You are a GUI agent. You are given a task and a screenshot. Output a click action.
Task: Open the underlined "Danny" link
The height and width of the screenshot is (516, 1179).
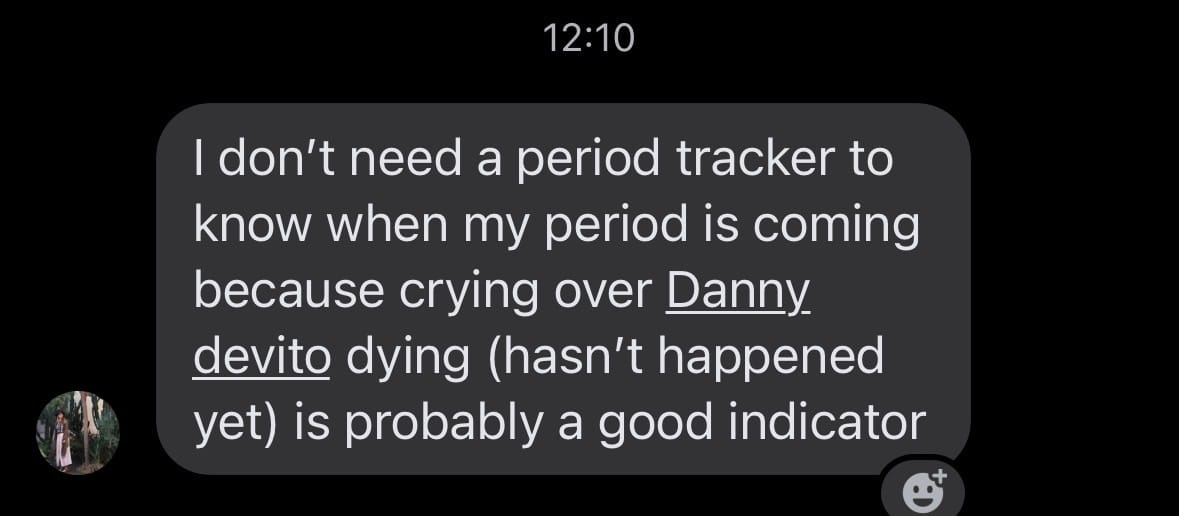738,291
